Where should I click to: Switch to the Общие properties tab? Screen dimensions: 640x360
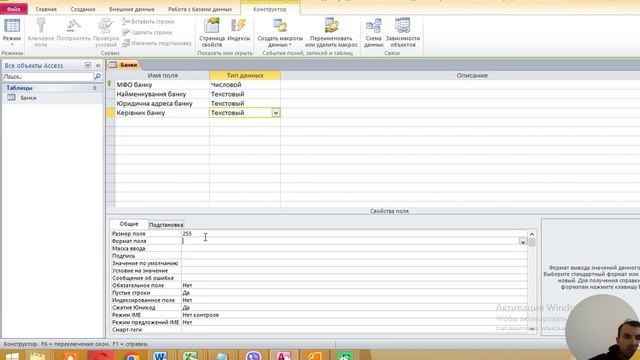pos(129,224)
